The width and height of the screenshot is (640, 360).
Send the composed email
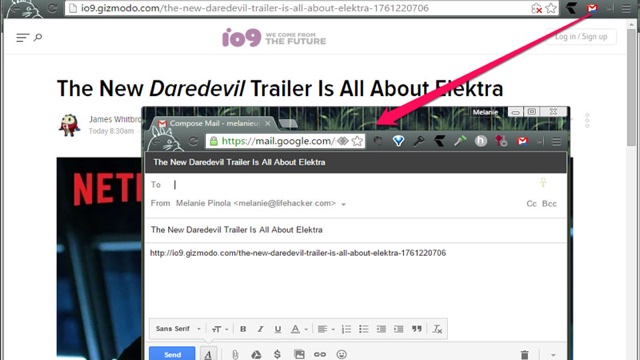click(x=172, y=354)
